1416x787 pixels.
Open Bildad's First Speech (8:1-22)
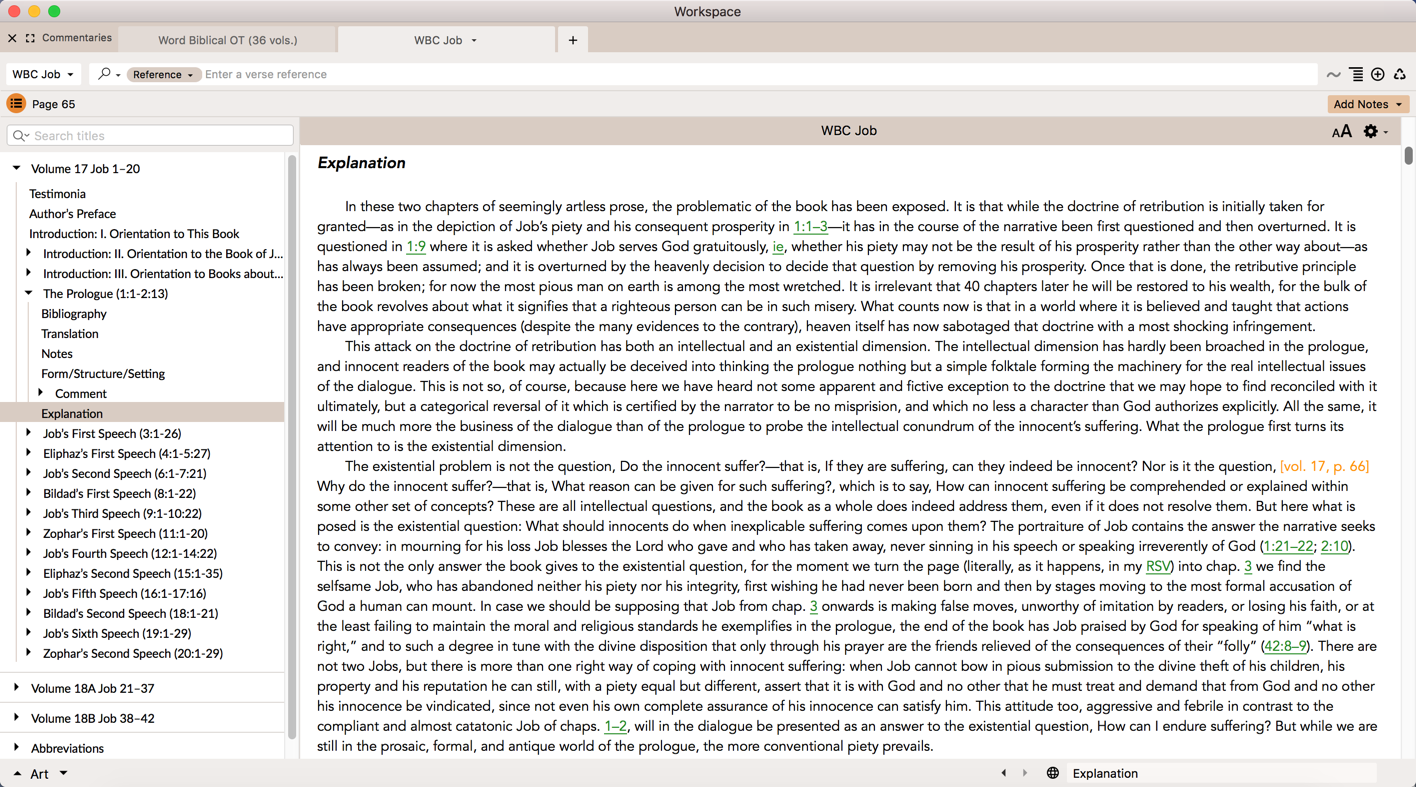[119, 493]
